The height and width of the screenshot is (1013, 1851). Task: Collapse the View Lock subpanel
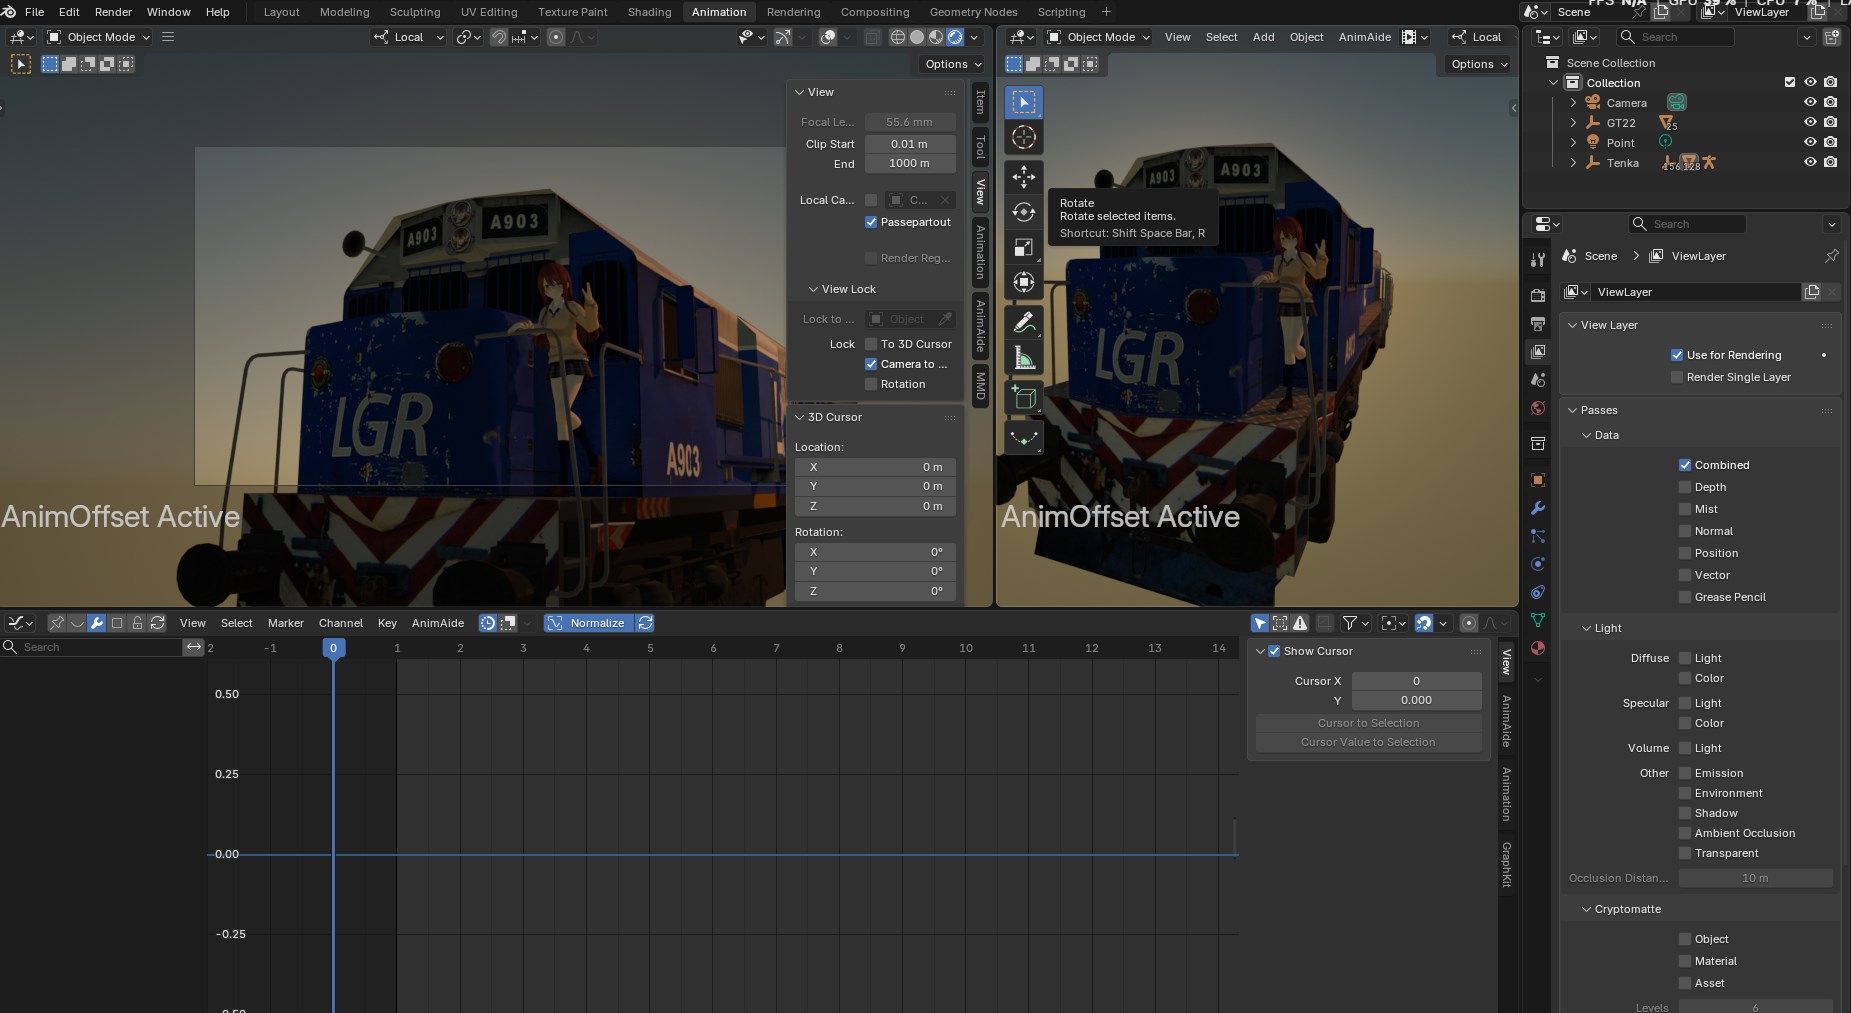click(x=814, y=289)
